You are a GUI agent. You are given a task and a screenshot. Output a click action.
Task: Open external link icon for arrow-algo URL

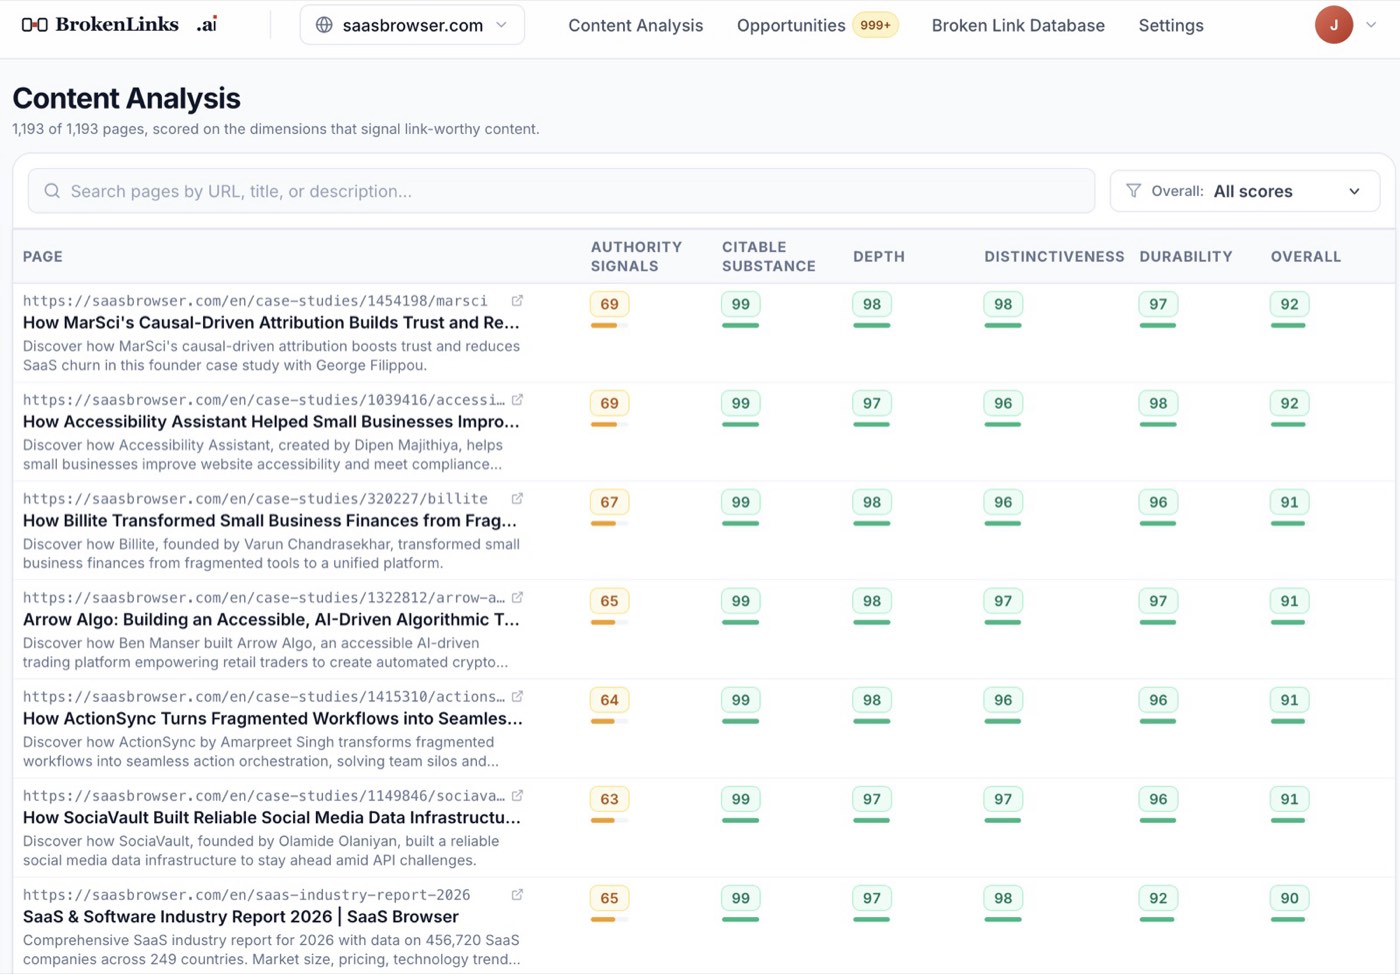point(517,597)
